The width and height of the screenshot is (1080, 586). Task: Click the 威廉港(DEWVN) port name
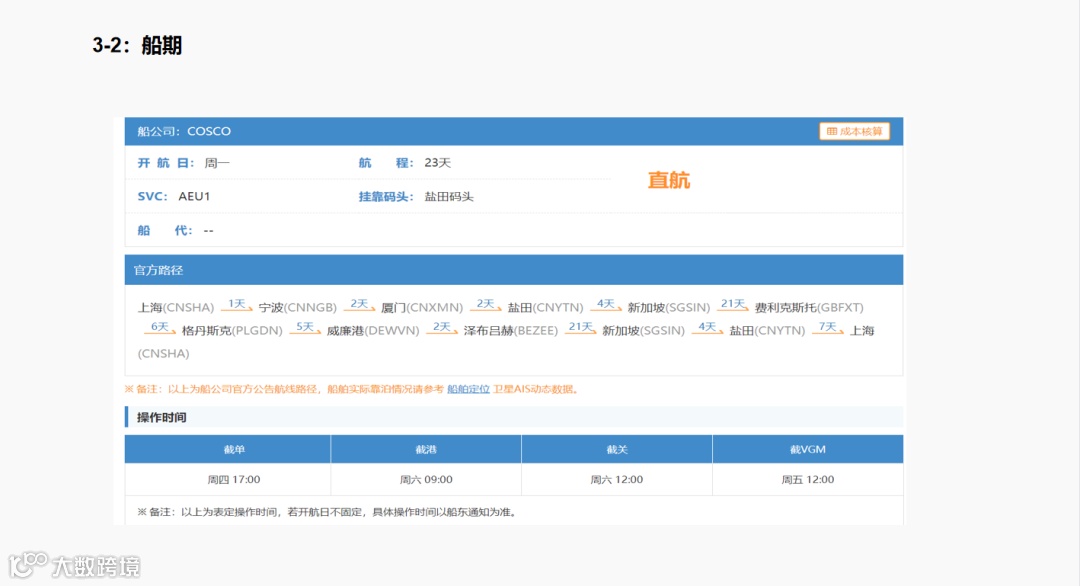tap(373, 331)
